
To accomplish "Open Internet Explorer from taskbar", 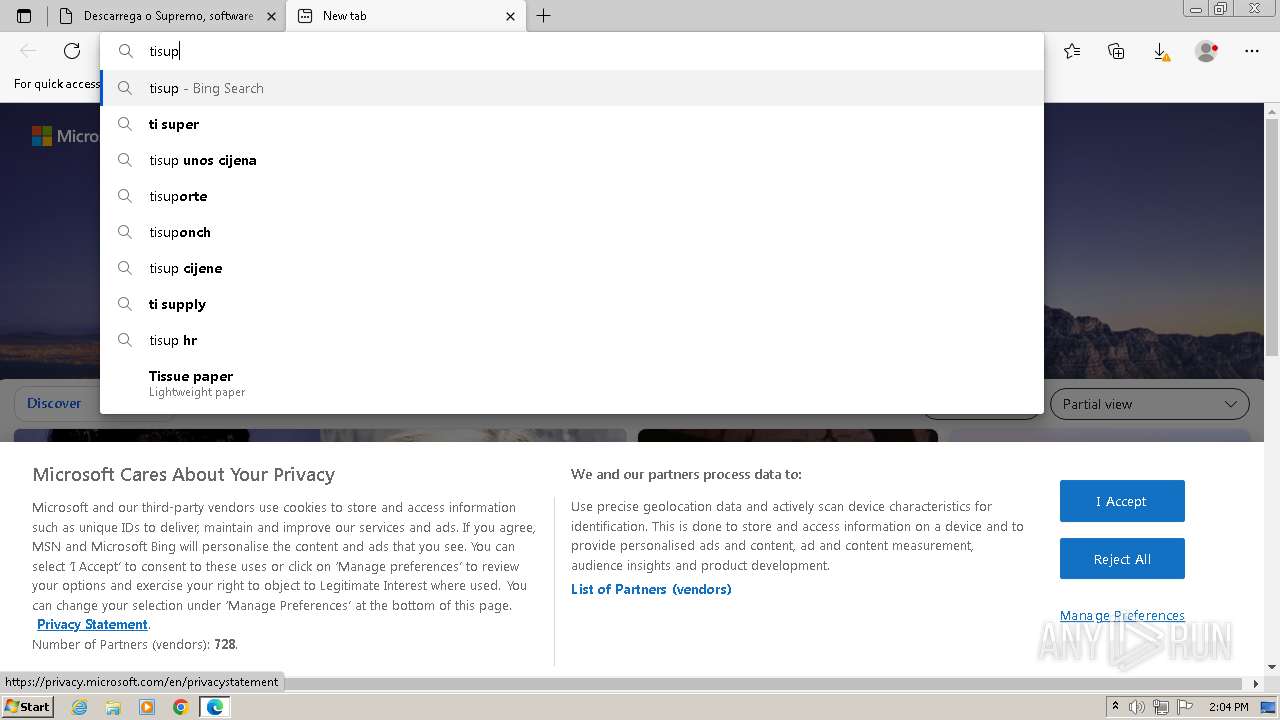I will 80,707.
